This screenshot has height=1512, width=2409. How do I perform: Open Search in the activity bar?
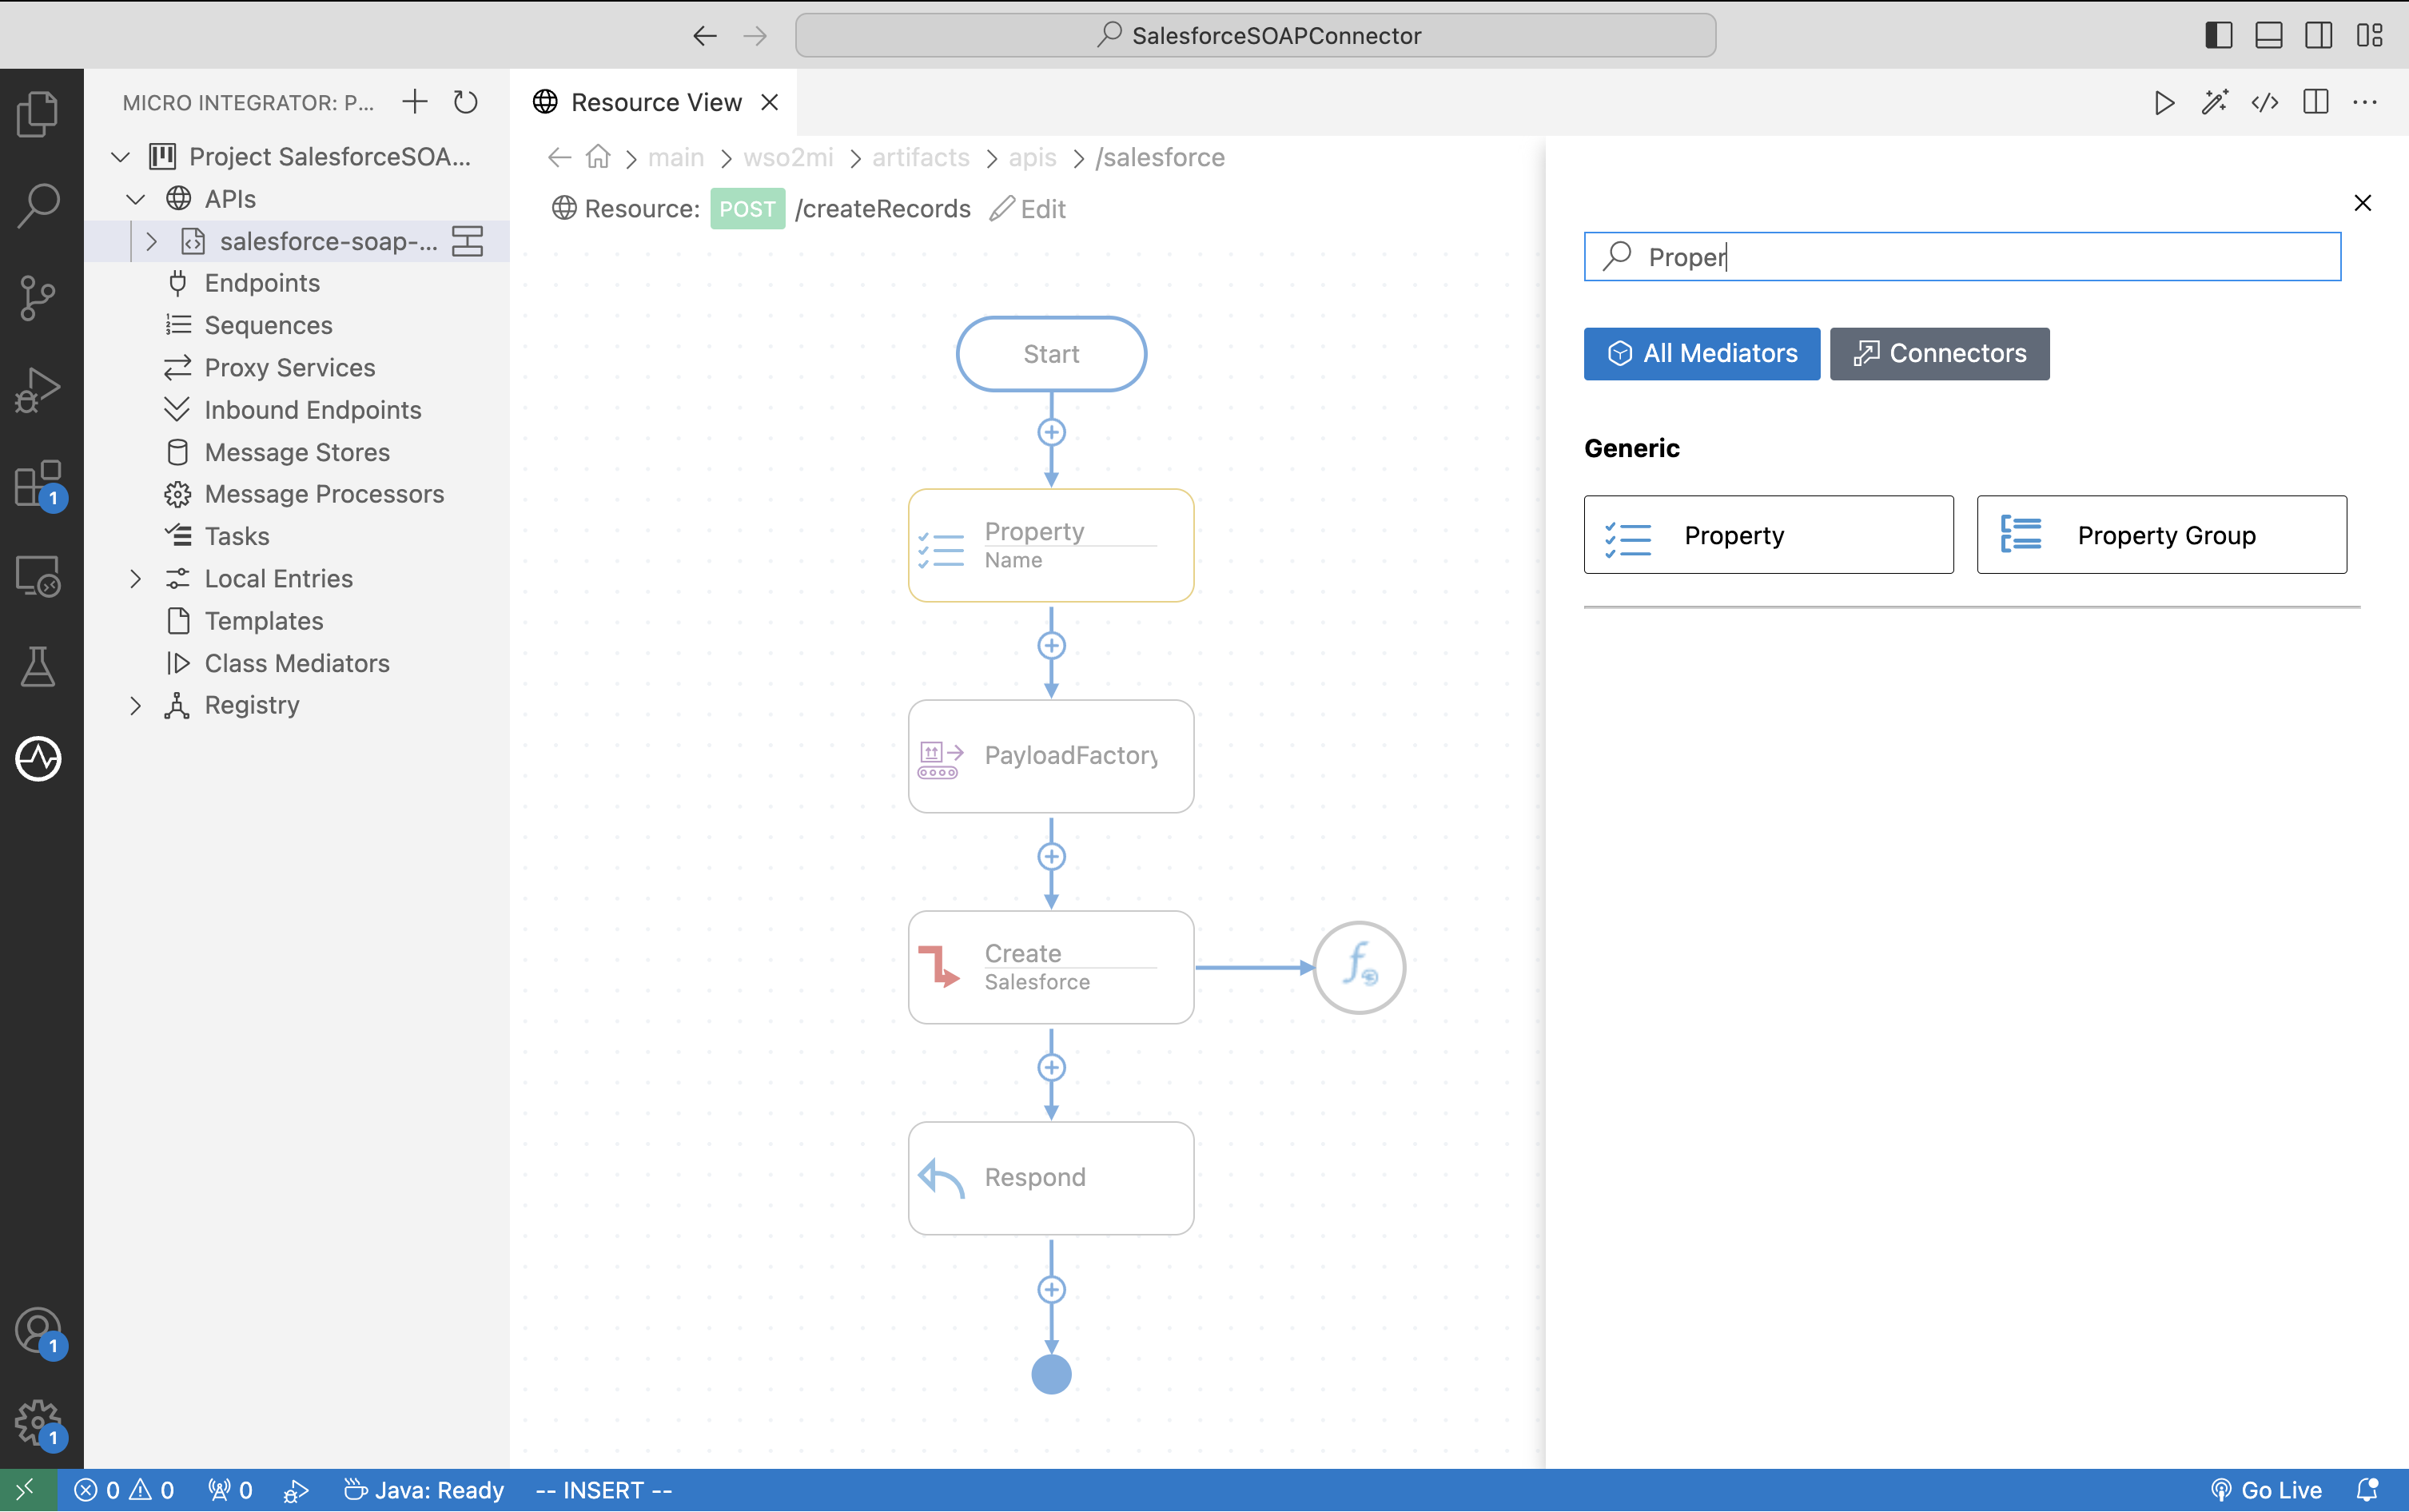pos(38,205)
